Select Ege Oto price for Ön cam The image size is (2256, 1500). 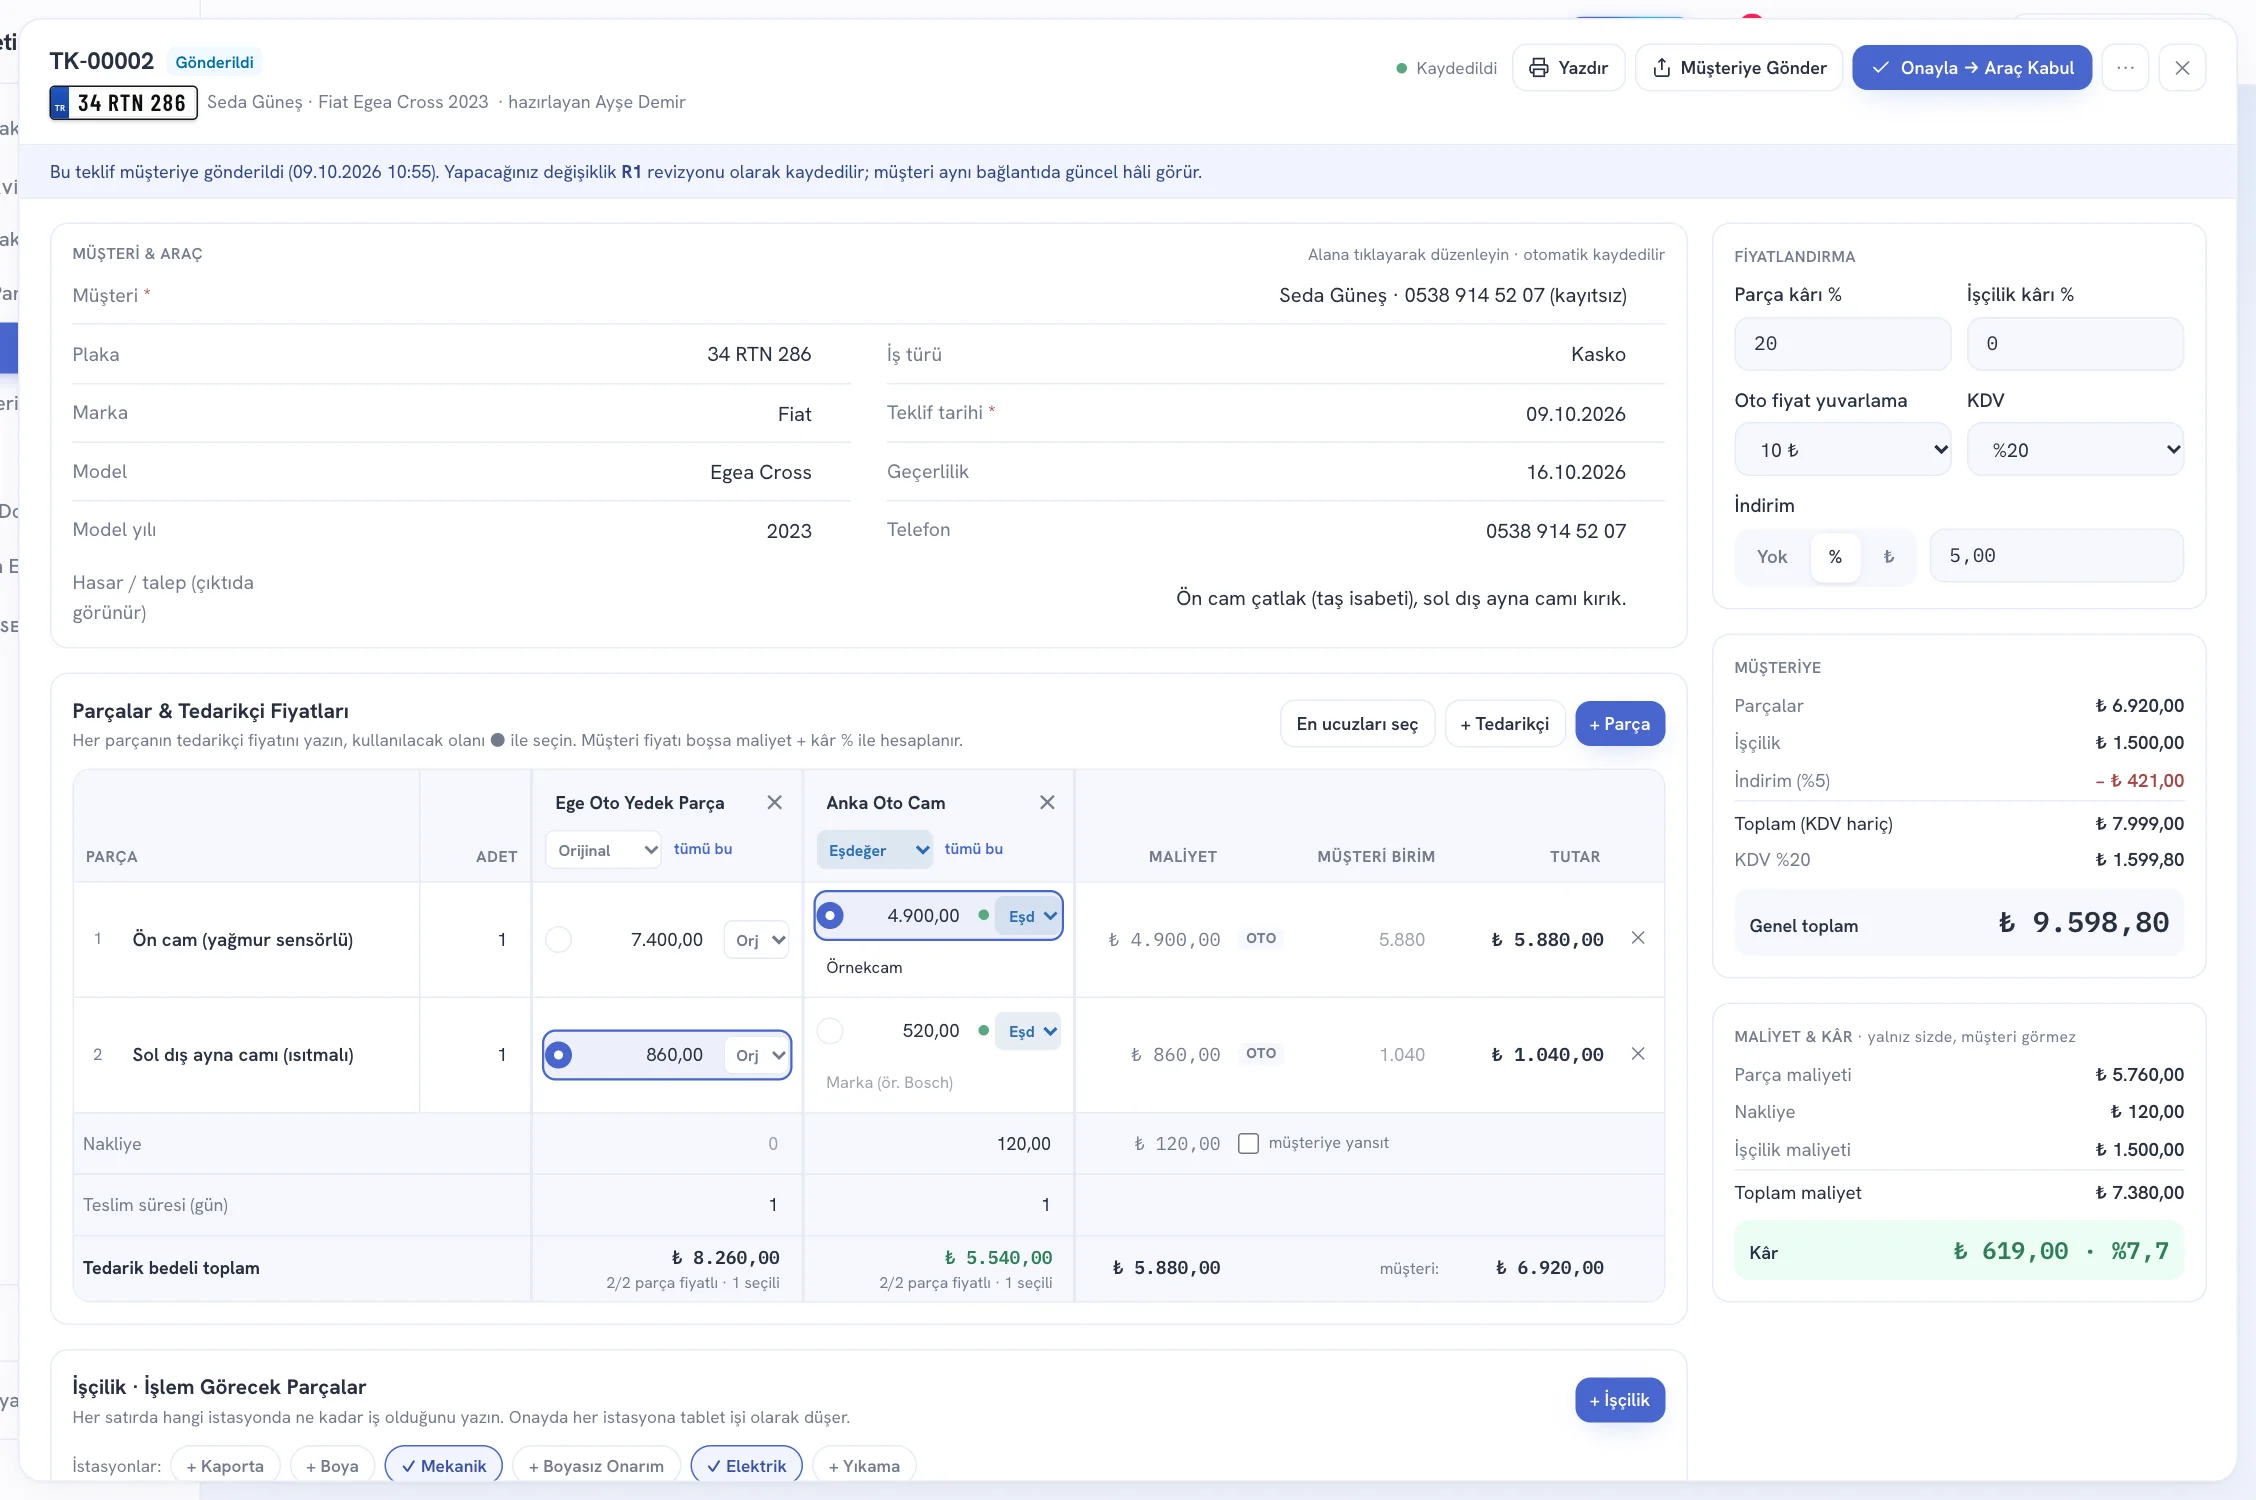[559, 939]
